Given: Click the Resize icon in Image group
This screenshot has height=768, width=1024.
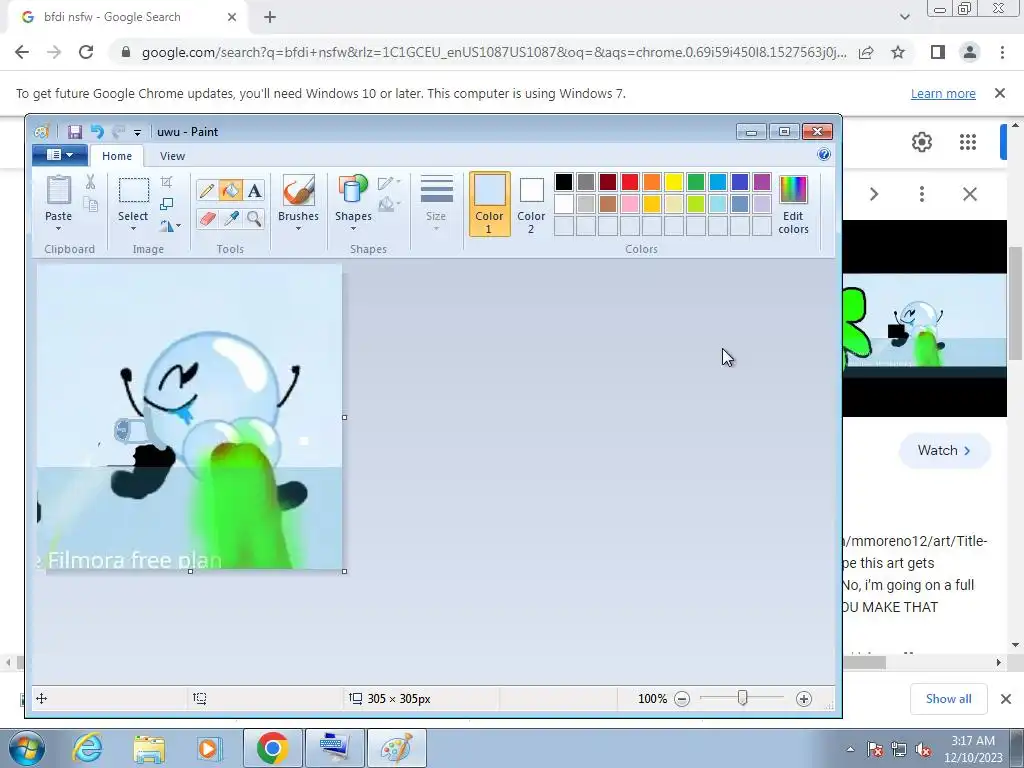Looking at the screenshot, I should pyautogui.click(x=167, y=204).
